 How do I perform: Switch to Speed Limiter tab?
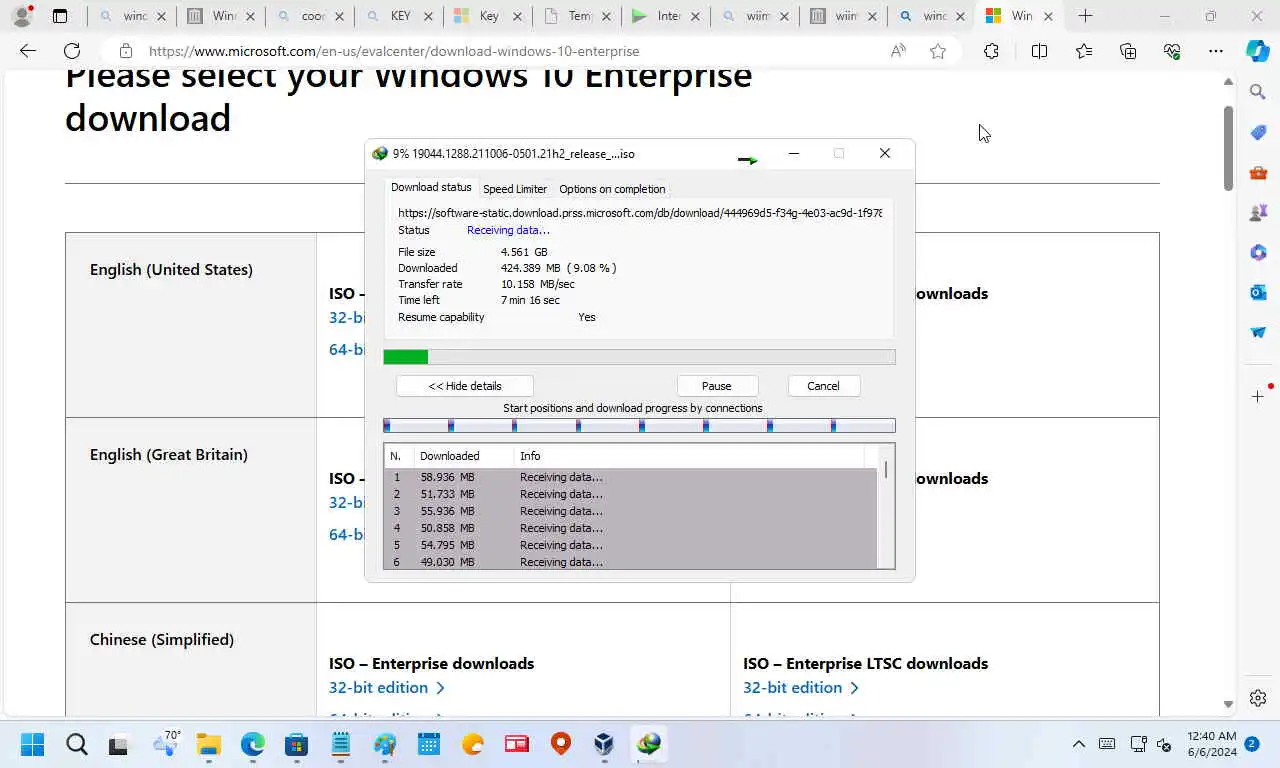(x=515, y=189)
